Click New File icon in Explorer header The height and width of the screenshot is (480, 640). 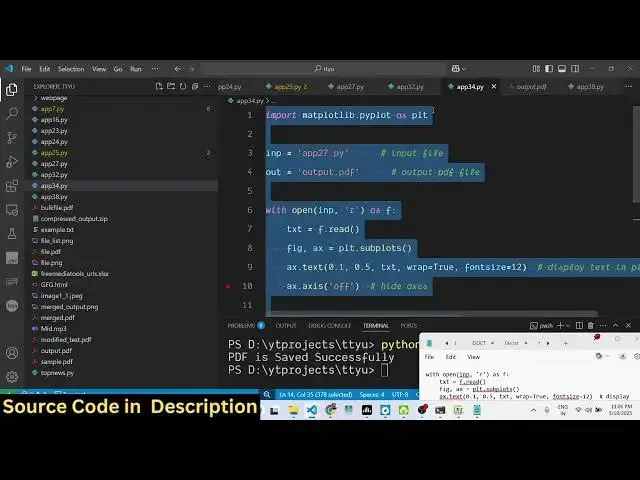159,87
